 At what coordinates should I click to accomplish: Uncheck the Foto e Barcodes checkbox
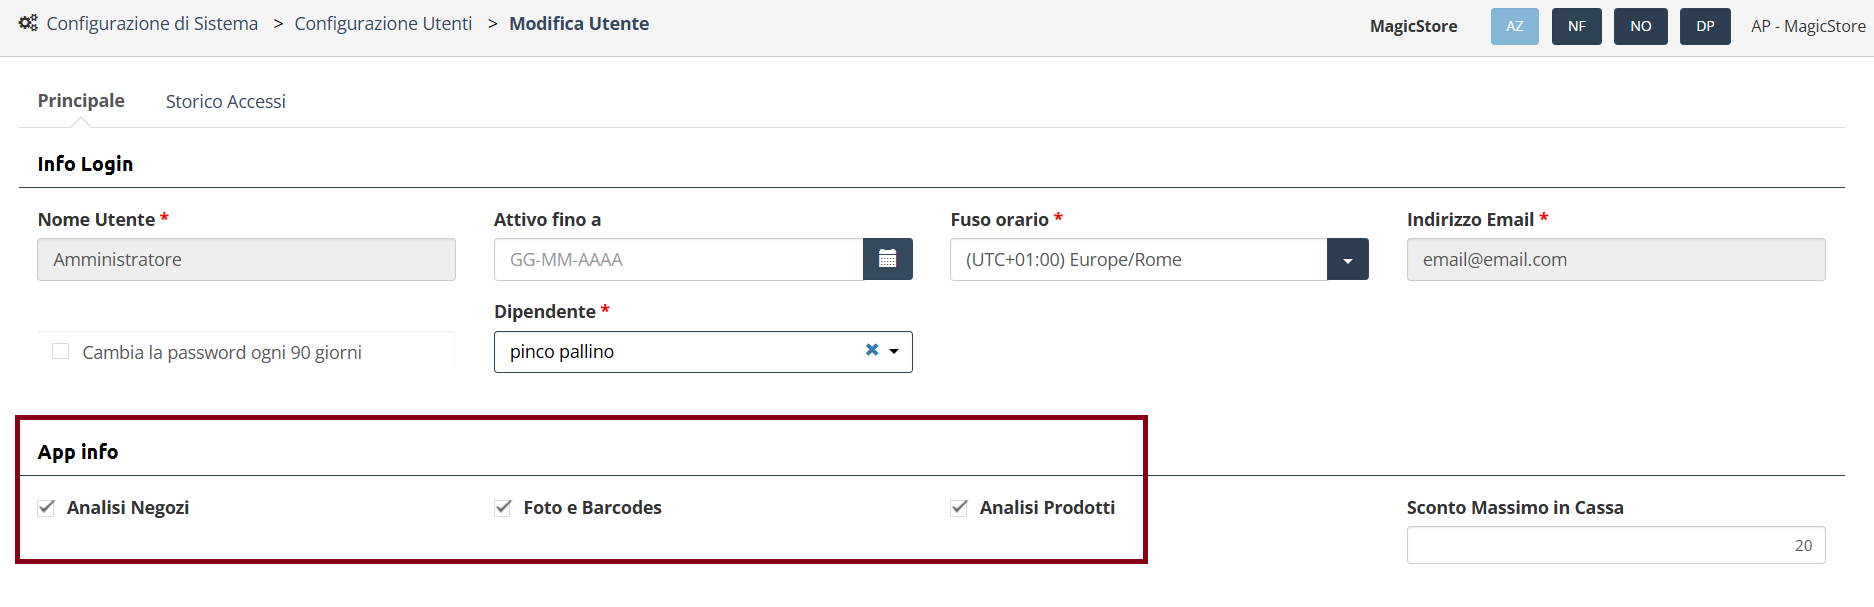[x=503, y=507]
